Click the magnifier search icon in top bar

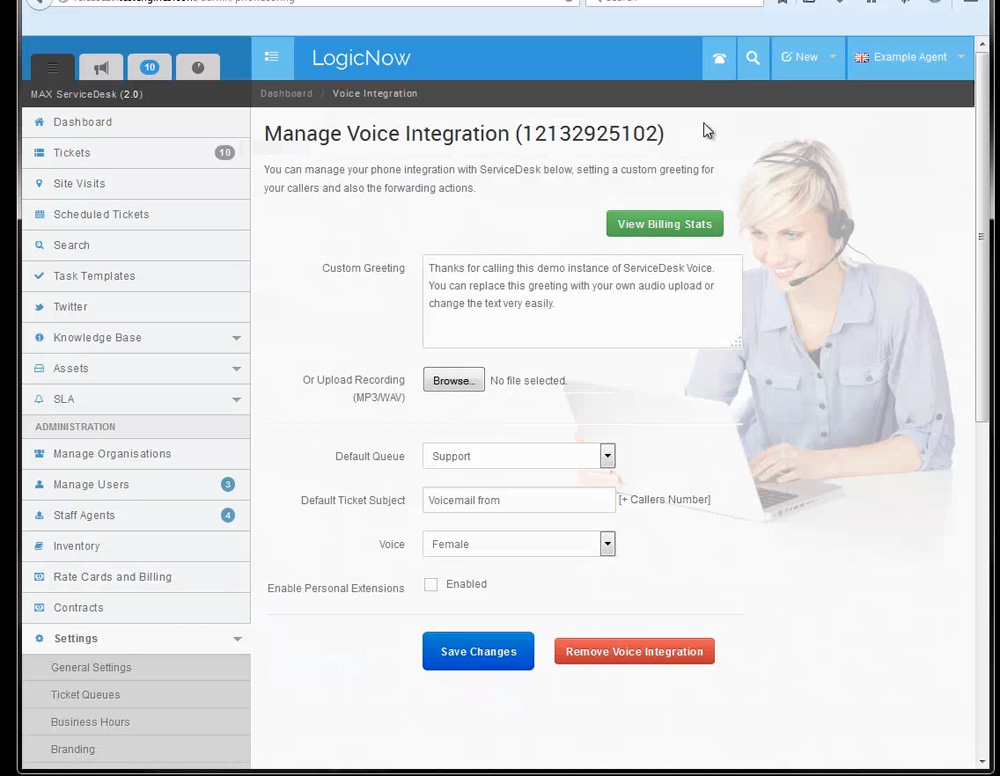click(753, 58)
